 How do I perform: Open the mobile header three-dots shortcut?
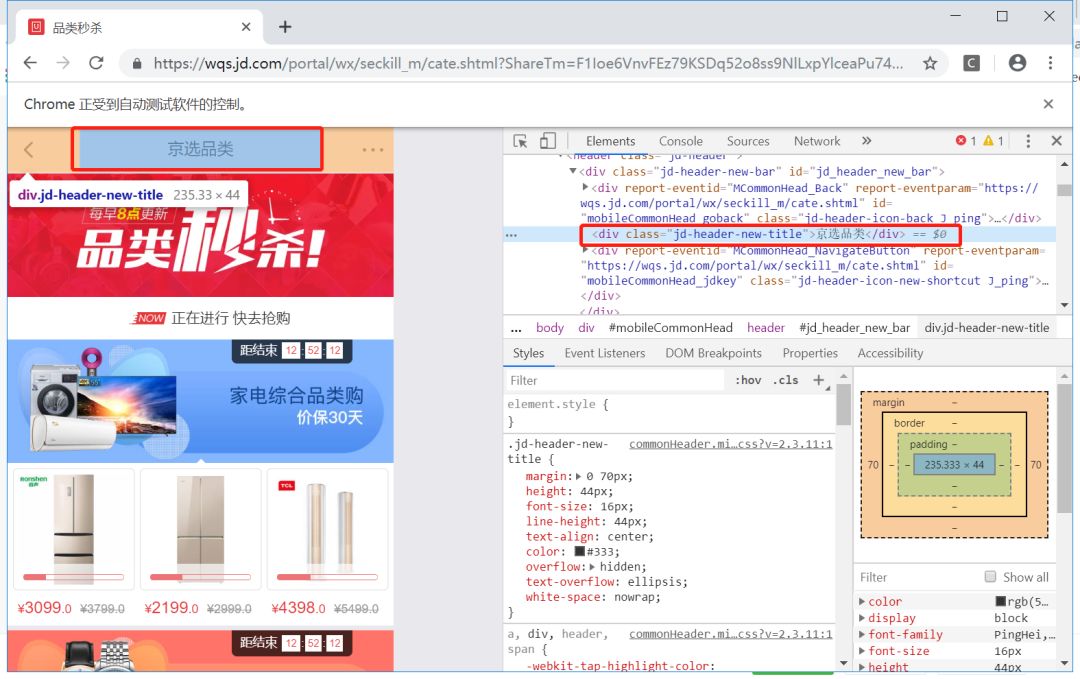click(373, 149)
